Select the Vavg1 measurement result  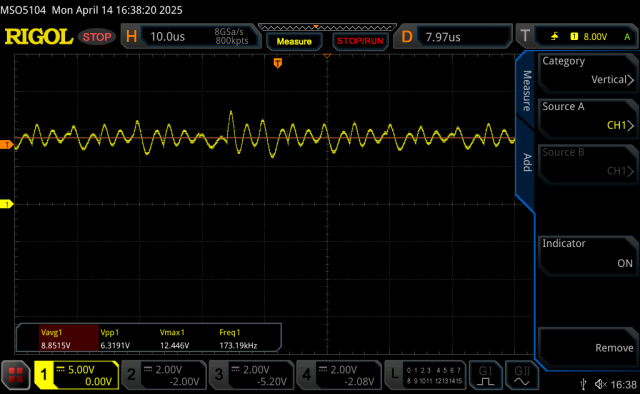point(69,338)
